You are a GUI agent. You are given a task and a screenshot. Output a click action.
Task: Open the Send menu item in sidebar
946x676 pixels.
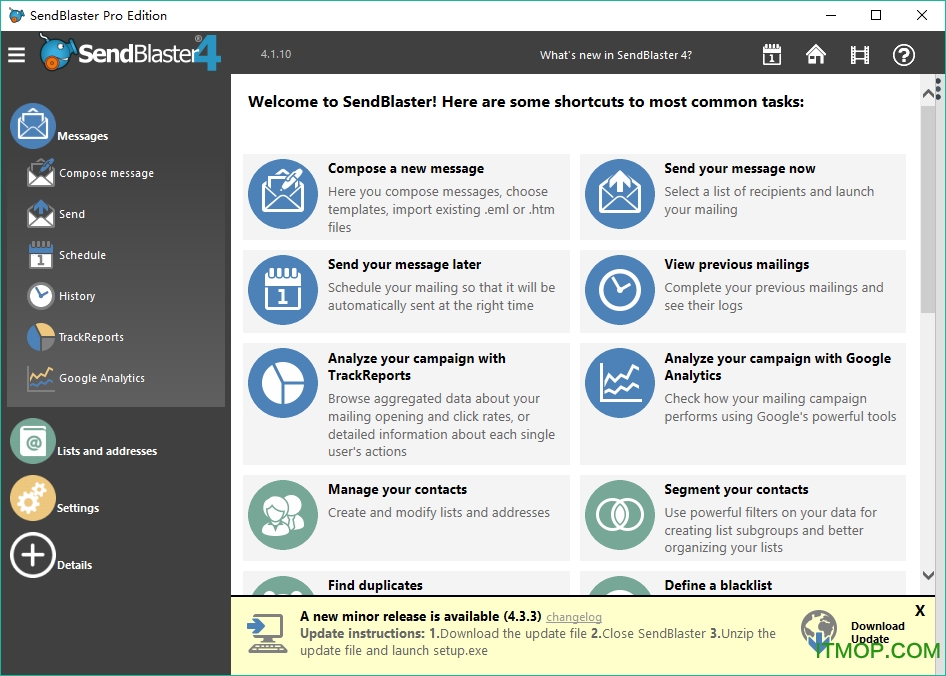click(72, 214)
